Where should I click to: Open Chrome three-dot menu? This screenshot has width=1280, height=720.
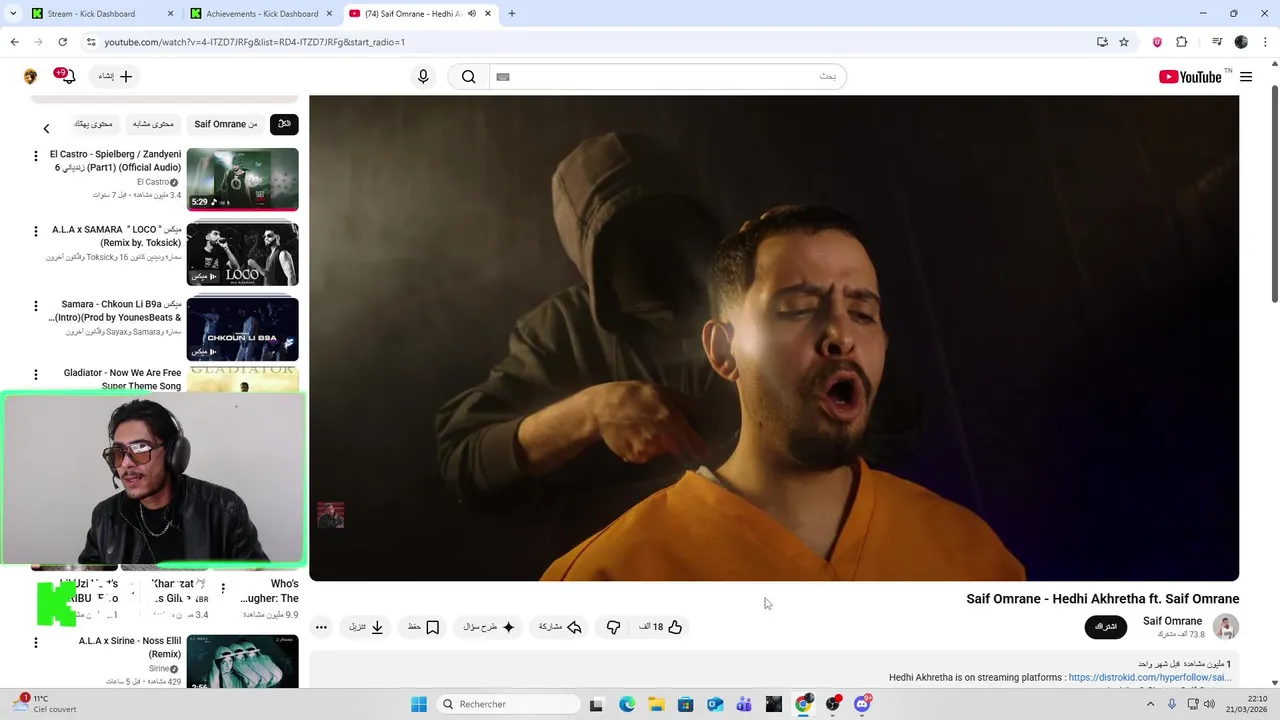coord(1266,42)
